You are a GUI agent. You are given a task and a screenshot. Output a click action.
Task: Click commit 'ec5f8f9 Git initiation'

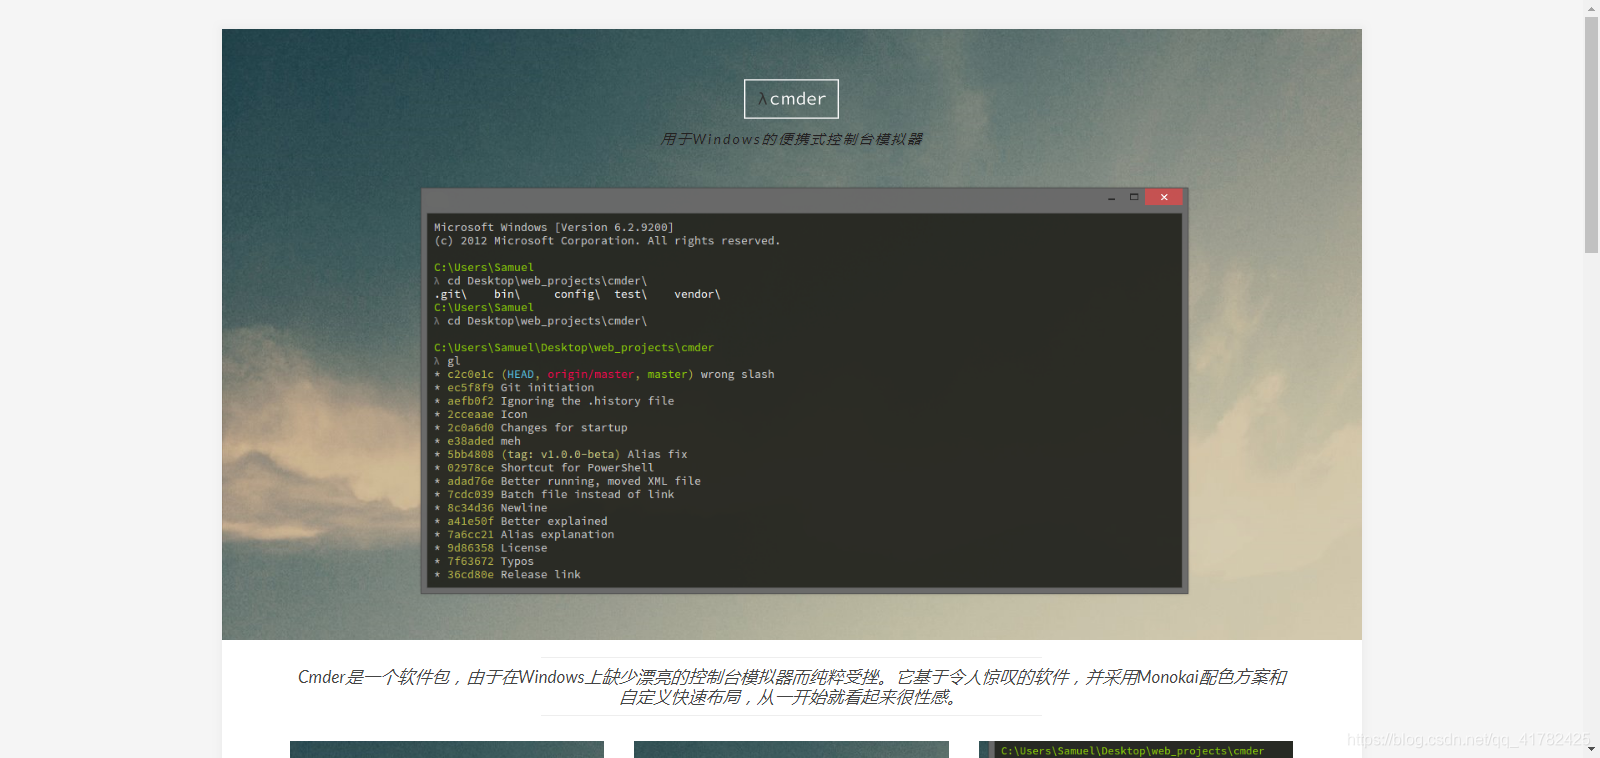(514, 388)
